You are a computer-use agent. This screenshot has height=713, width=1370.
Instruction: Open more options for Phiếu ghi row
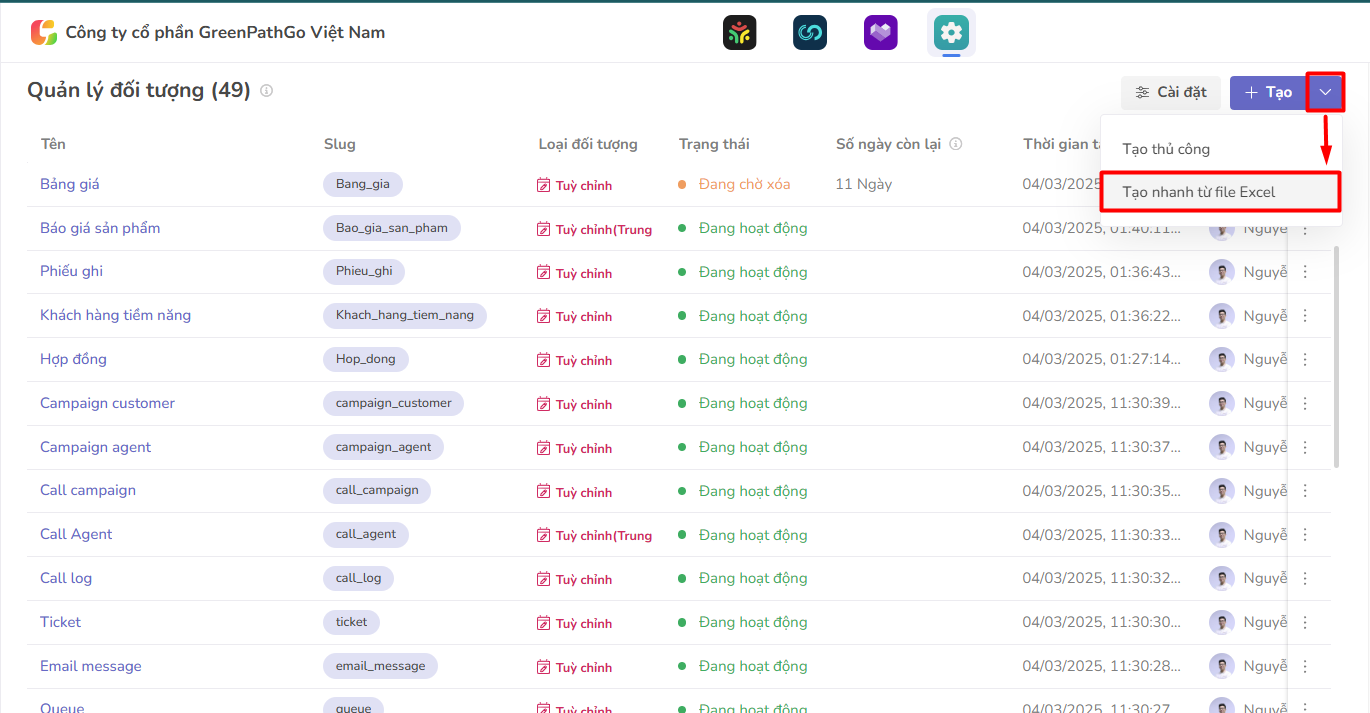(1305, 272)
